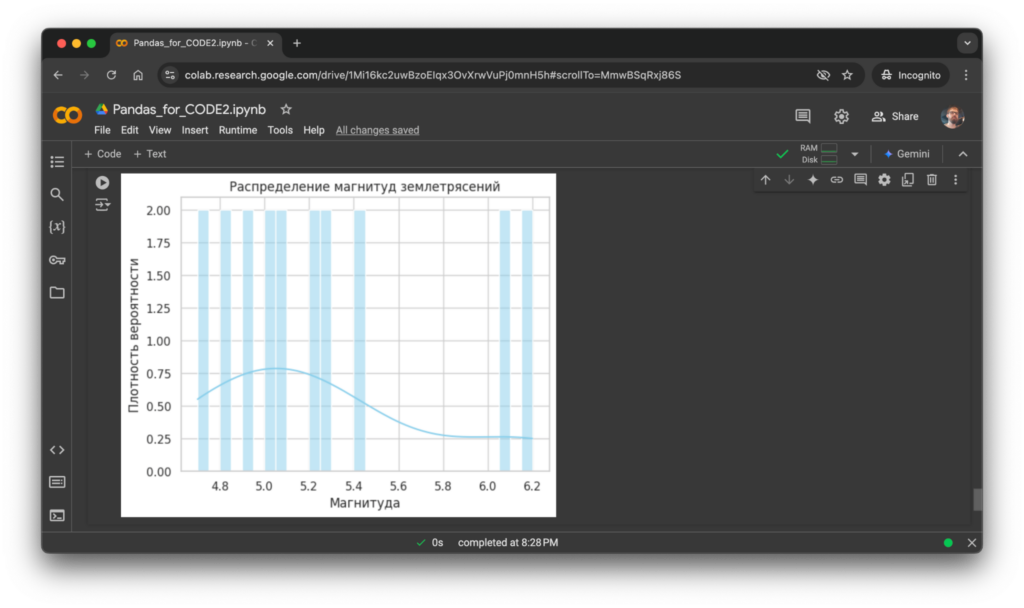Open the RAM and Disk resources dropdown
Image resolution: width=1024 pixels, height=608 pixels.
click(x=854, y=153)
